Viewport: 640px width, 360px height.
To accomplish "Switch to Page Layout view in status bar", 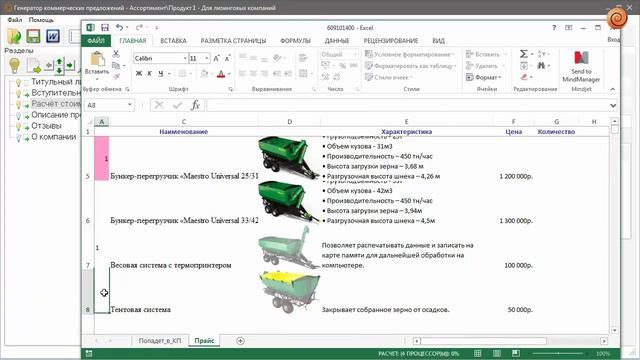I will pyautogui.click(x=497, y=353).
